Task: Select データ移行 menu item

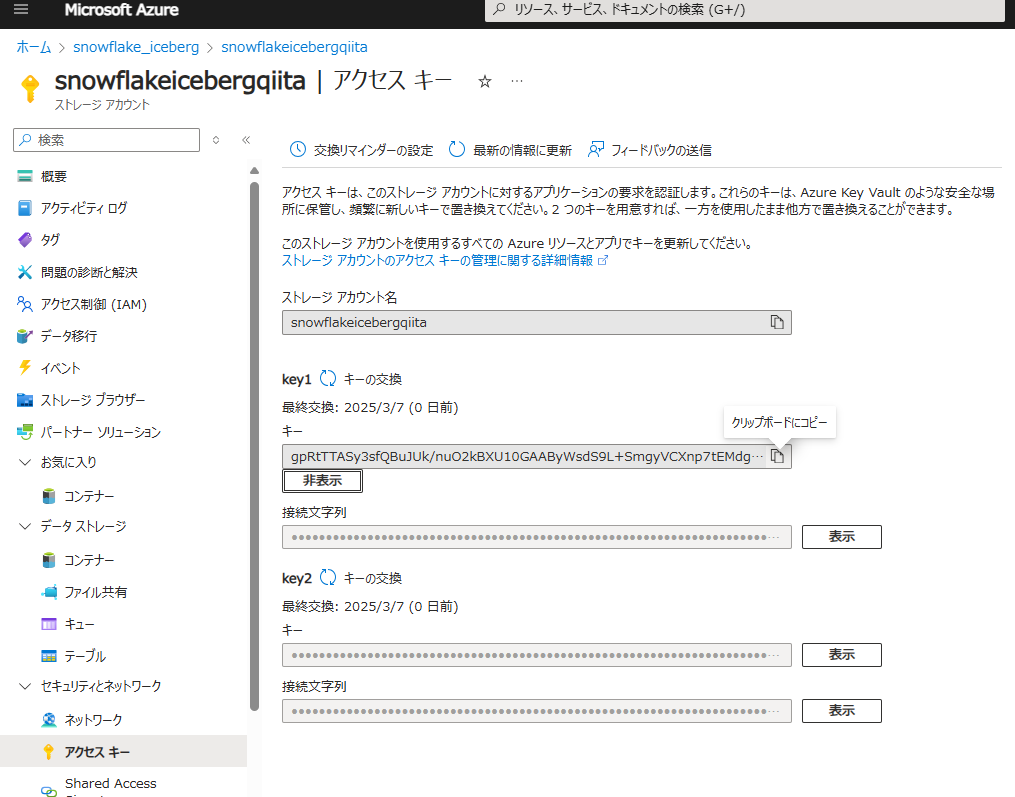Action: pos(123,336)
